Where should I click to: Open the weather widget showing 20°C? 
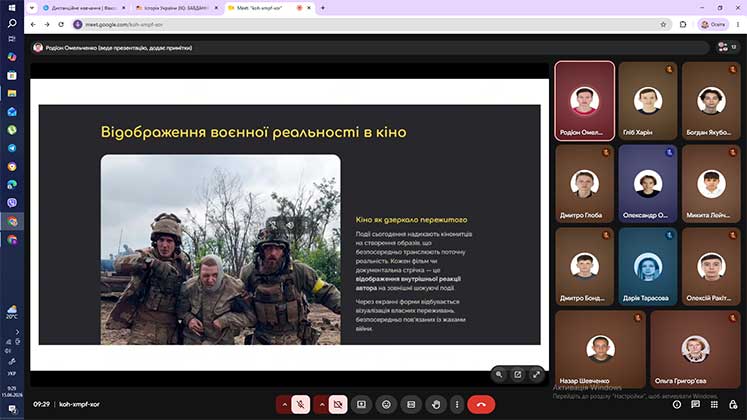12,312
